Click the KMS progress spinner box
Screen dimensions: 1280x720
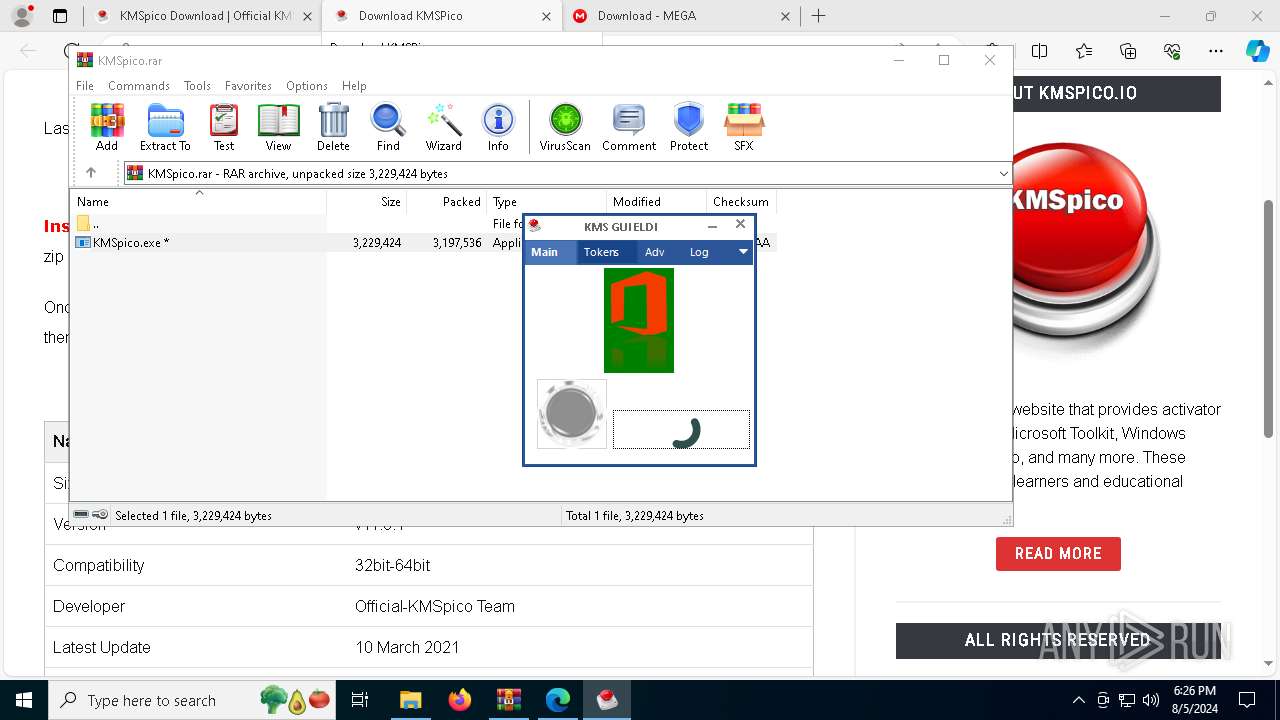(681, 430)
